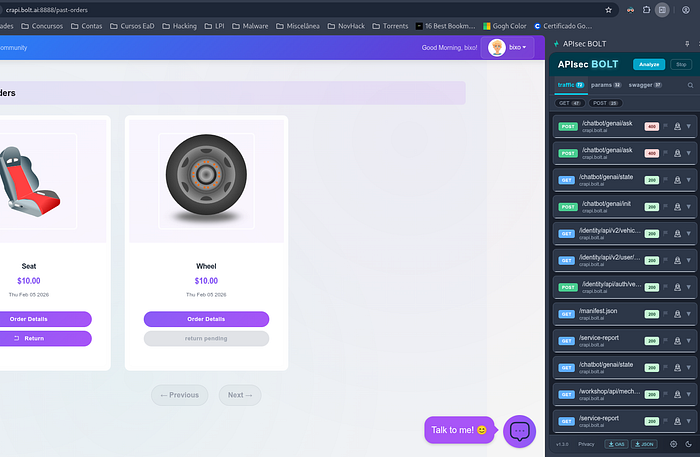
Task: Open the Hacking bookmarks folder
Action: pyautogui.click(x=179, y=26)
